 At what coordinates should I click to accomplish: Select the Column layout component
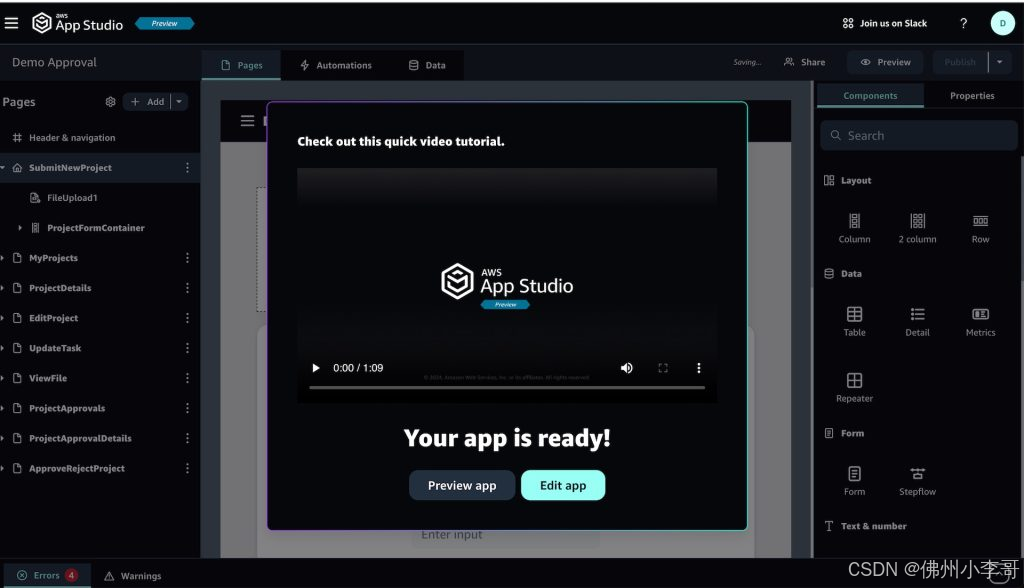click(x=854, y=228)
